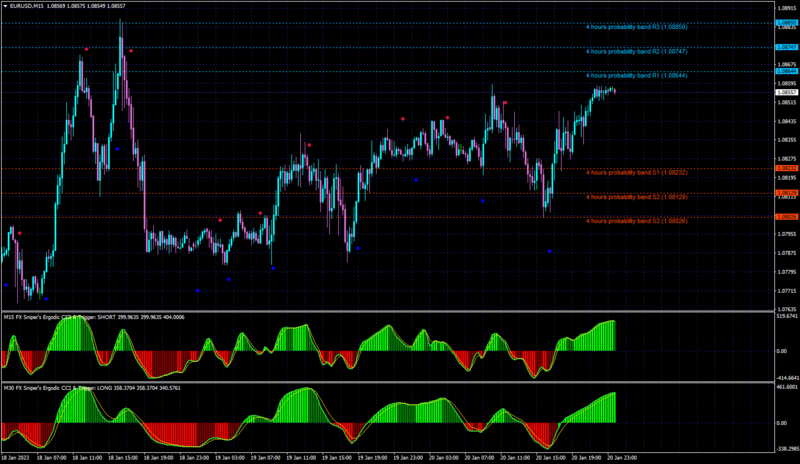
Task: Click the 1.07955 value on the price scale
Action: pyautogui.click(x=787, y=234)
